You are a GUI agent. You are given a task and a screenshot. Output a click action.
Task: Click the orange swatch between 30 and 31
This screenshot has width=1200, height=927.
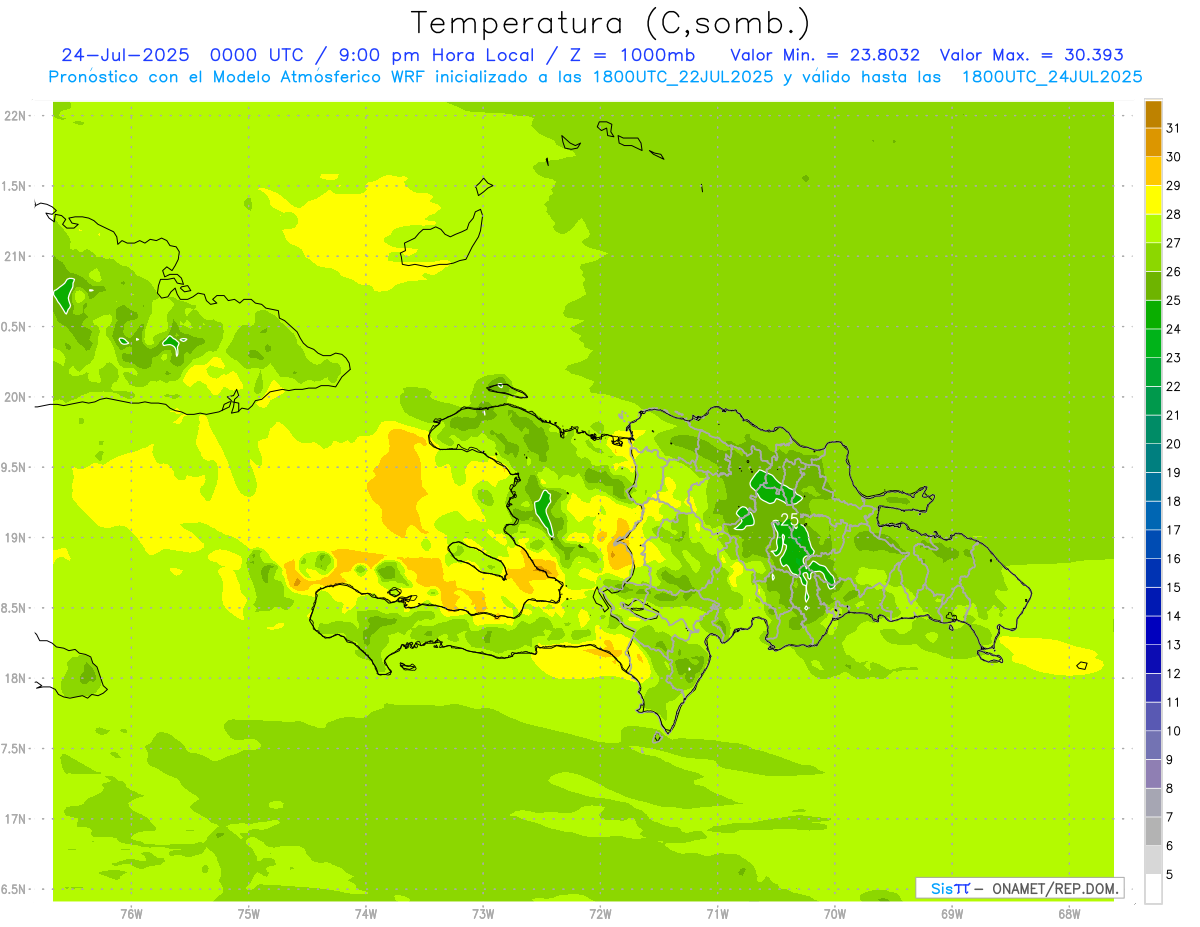pos(1153,143)
